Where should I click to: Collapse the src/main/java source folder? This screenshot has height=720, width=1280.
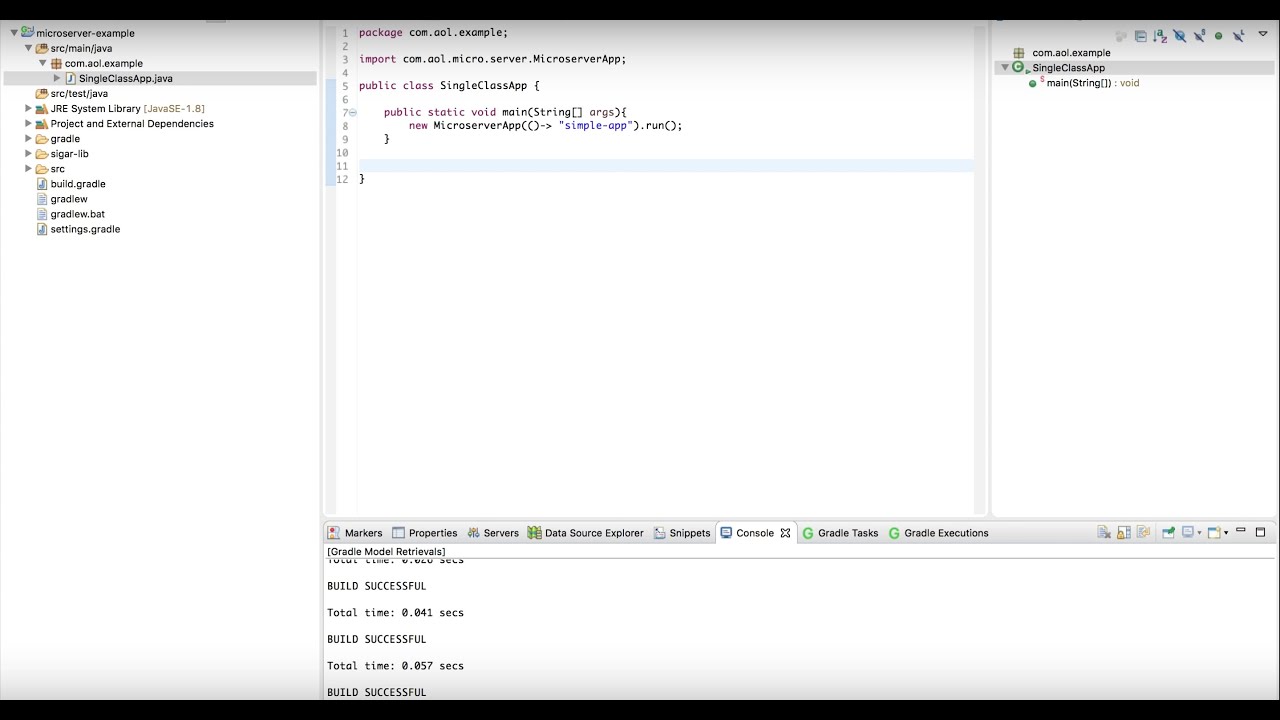point(29,48)
